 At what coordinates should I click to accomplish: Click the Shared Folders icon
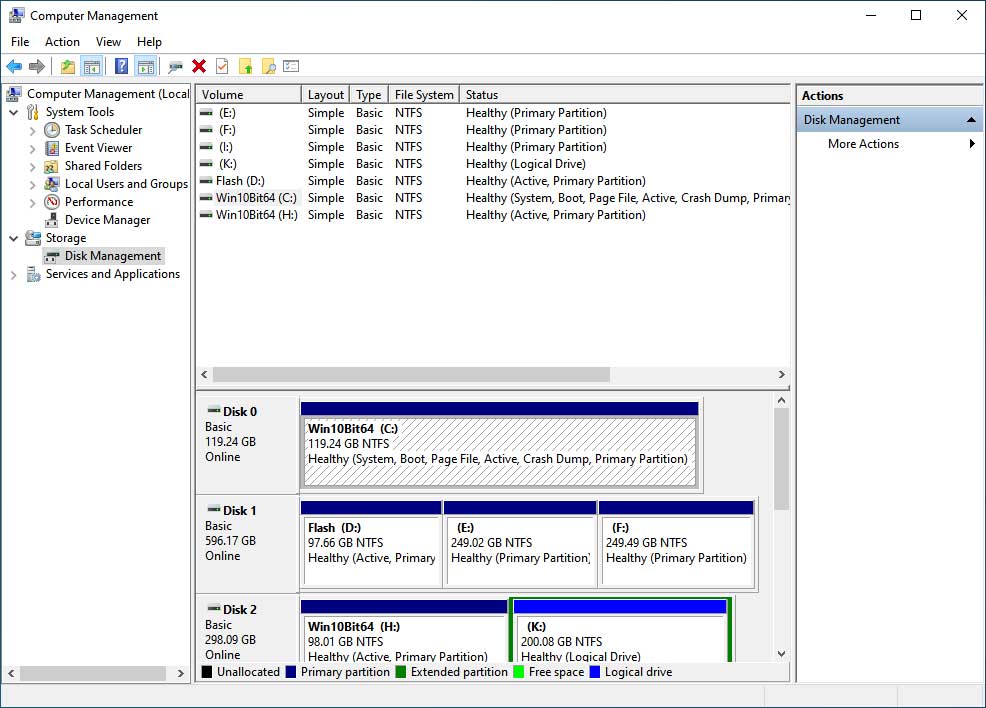(x=51, y=165)
